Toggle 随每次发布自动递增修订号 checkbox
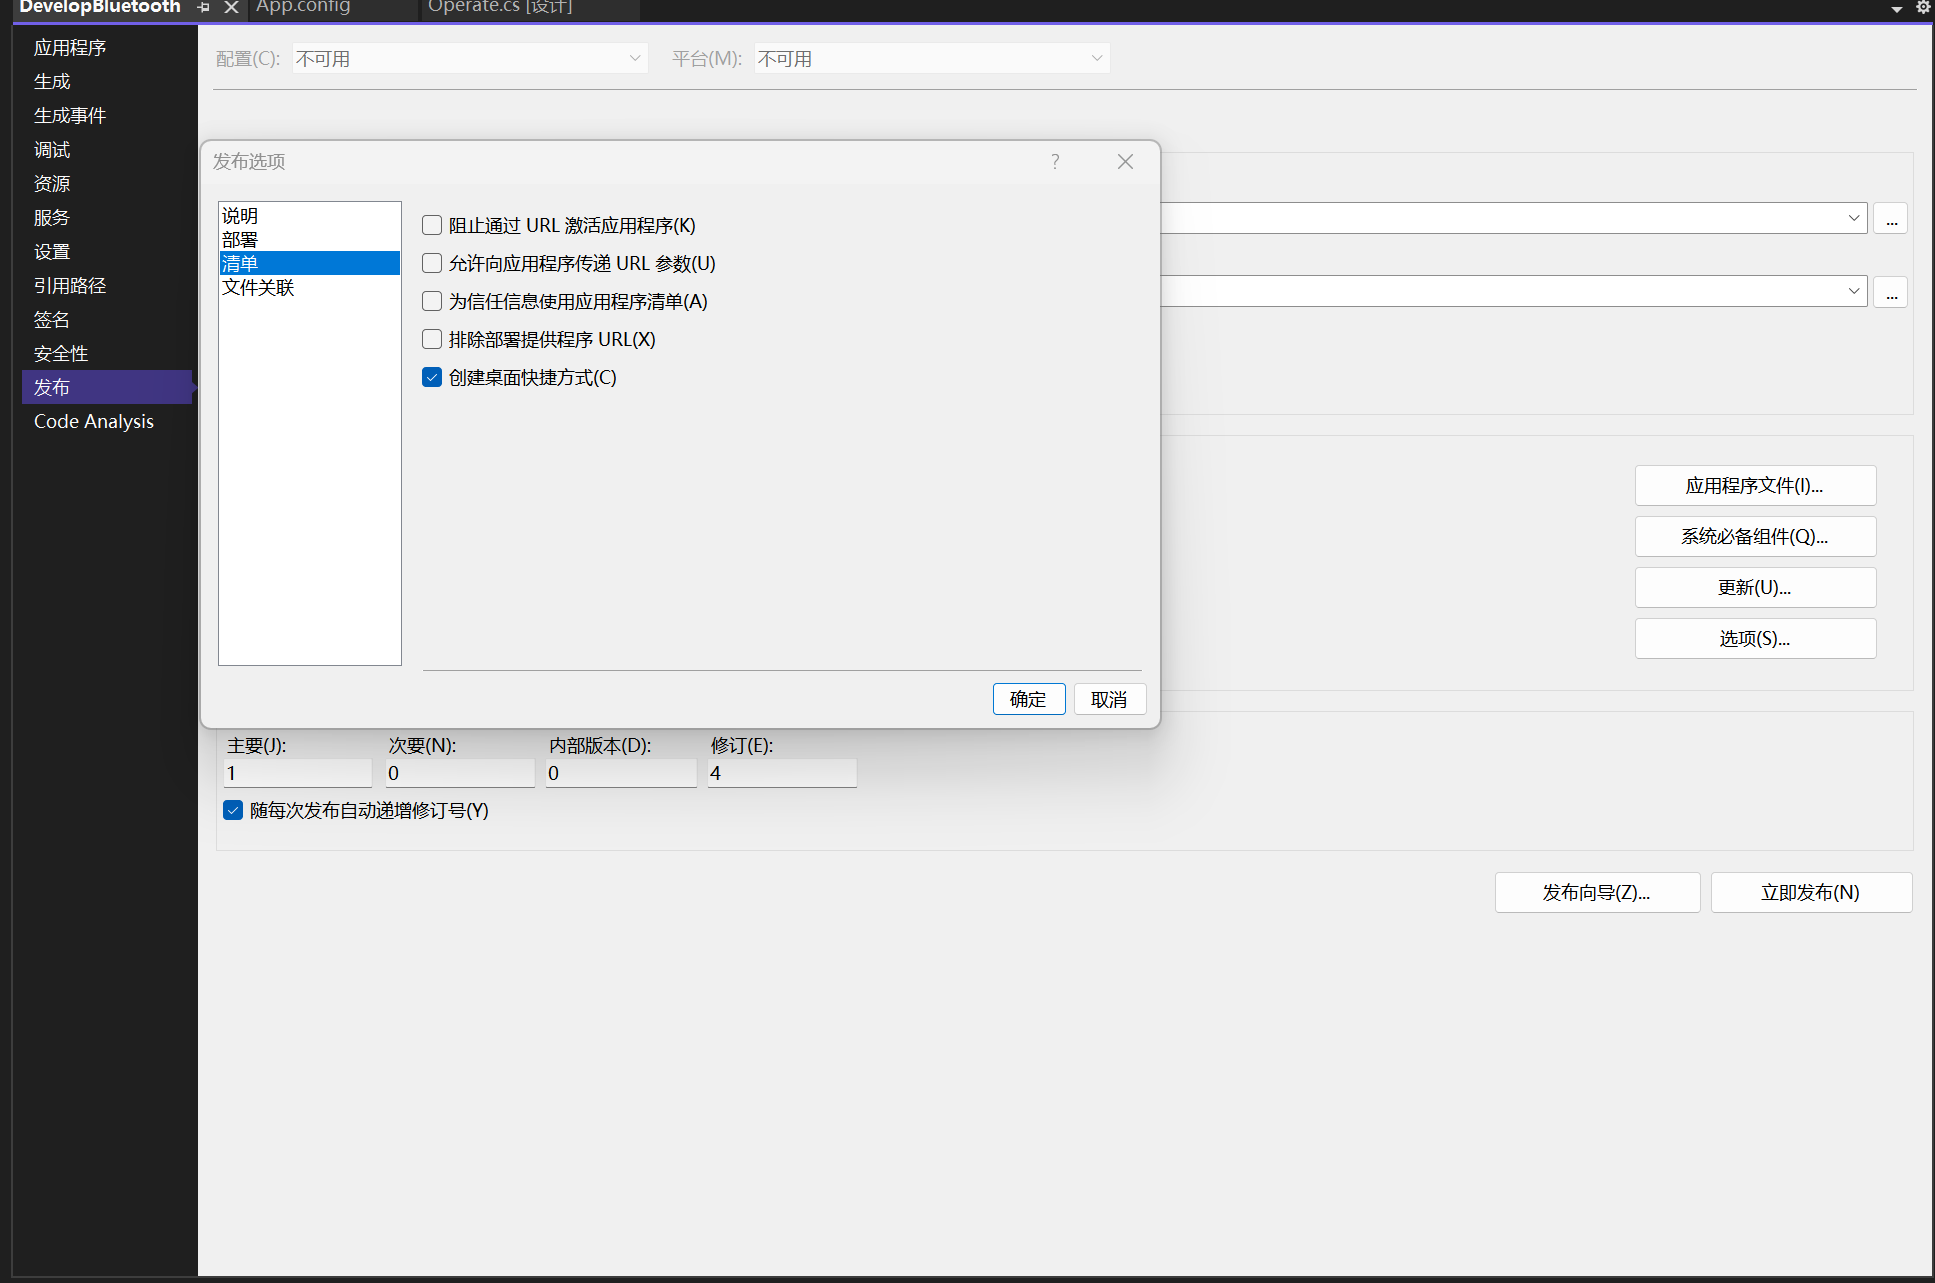Viewport: 1935px width, 1283px height. [233, 810]
